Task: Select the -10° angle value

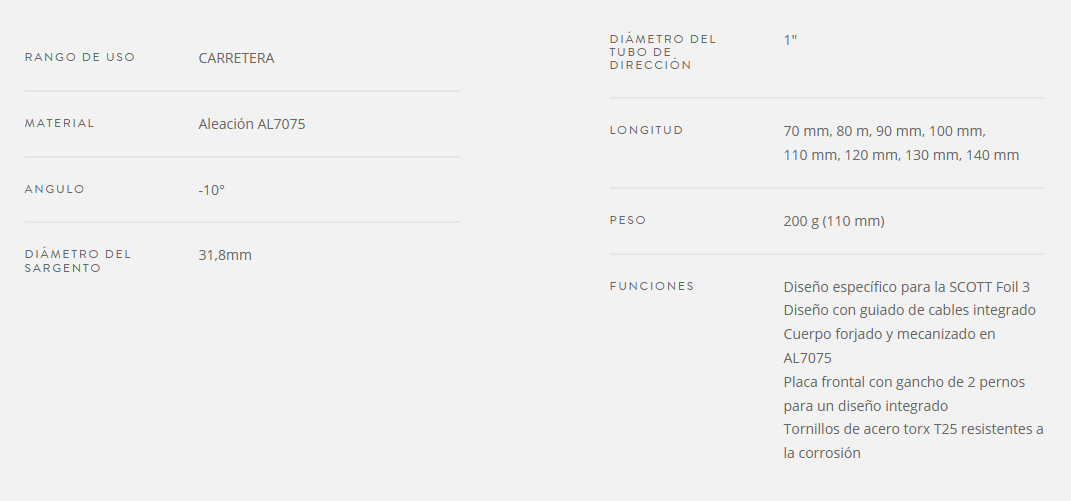Action: [212, 190]
